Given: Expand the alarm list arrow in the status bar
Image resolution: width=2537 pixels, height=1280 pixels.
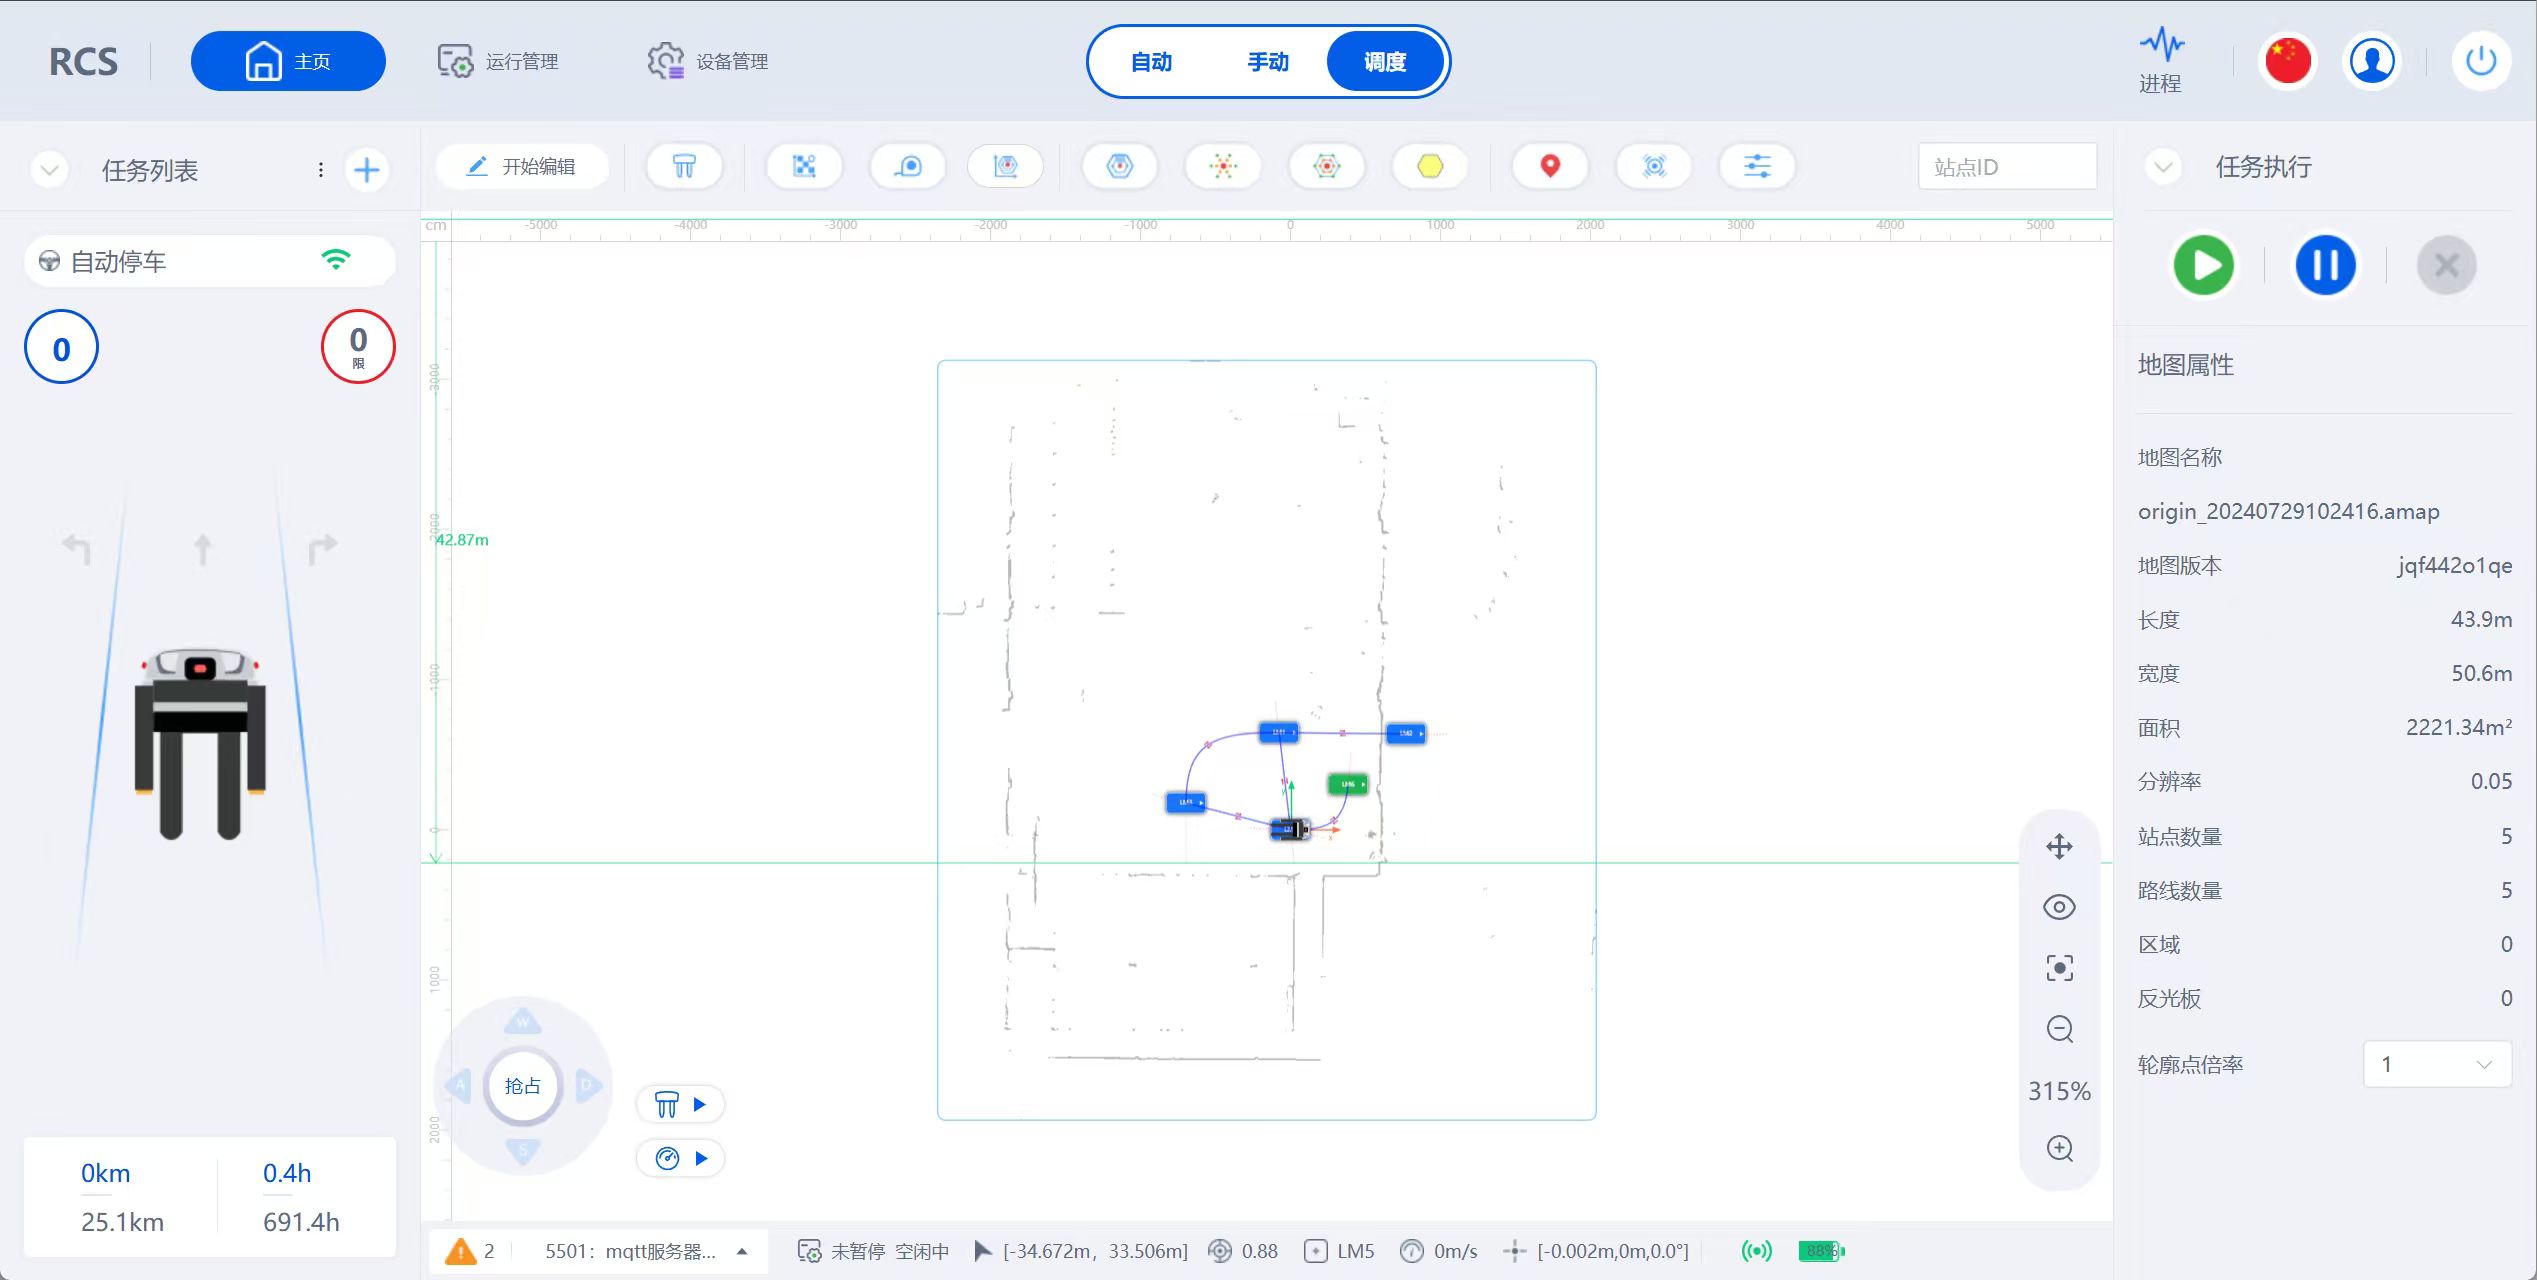Looking at the screenshot, I should tap(742, 1251).
